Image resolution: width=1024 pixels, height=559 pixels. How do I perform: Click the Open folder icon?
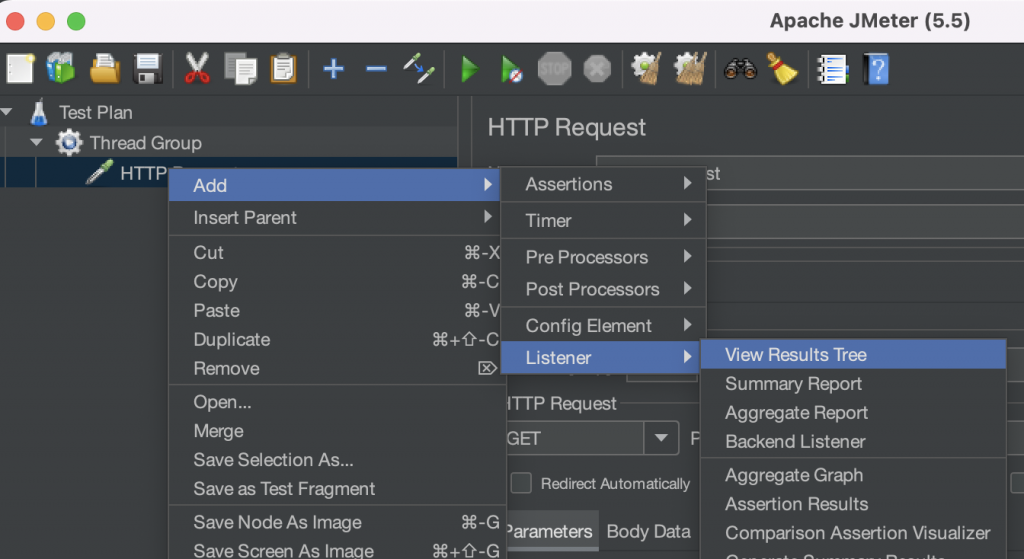pyautogui.click(x=105, y=69)
